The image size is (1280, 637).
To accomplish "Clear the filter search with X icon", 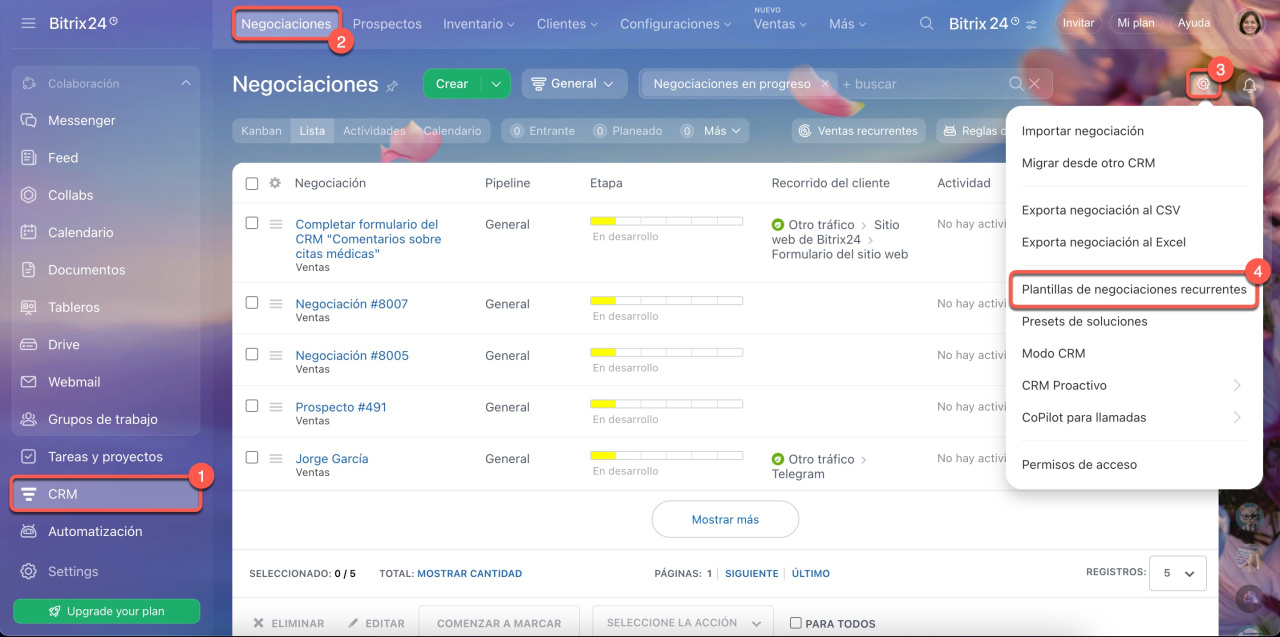I will [x=1035, y=84].
